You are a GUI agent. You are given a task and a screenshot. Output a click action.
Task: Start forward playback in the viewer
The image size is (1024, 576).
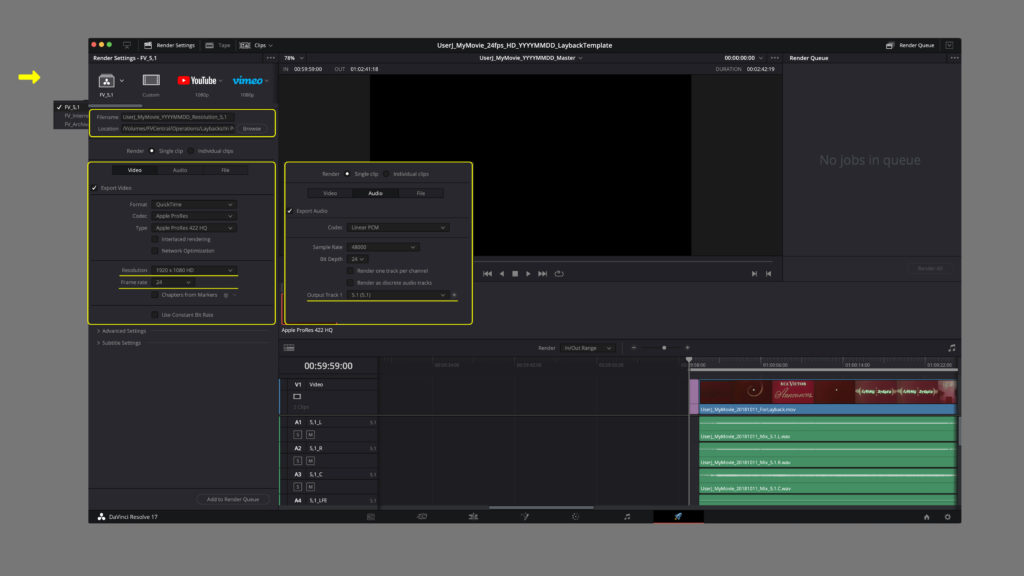[528, 274]
